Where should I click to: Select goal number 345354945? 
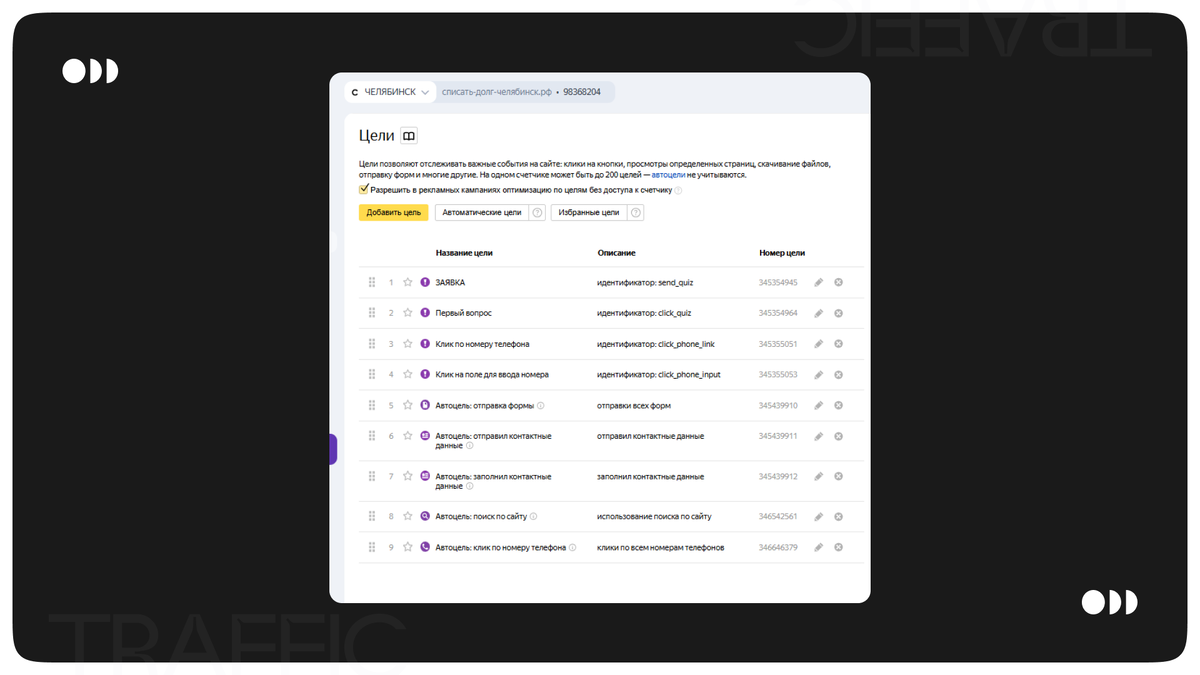[x=778, y=283]
